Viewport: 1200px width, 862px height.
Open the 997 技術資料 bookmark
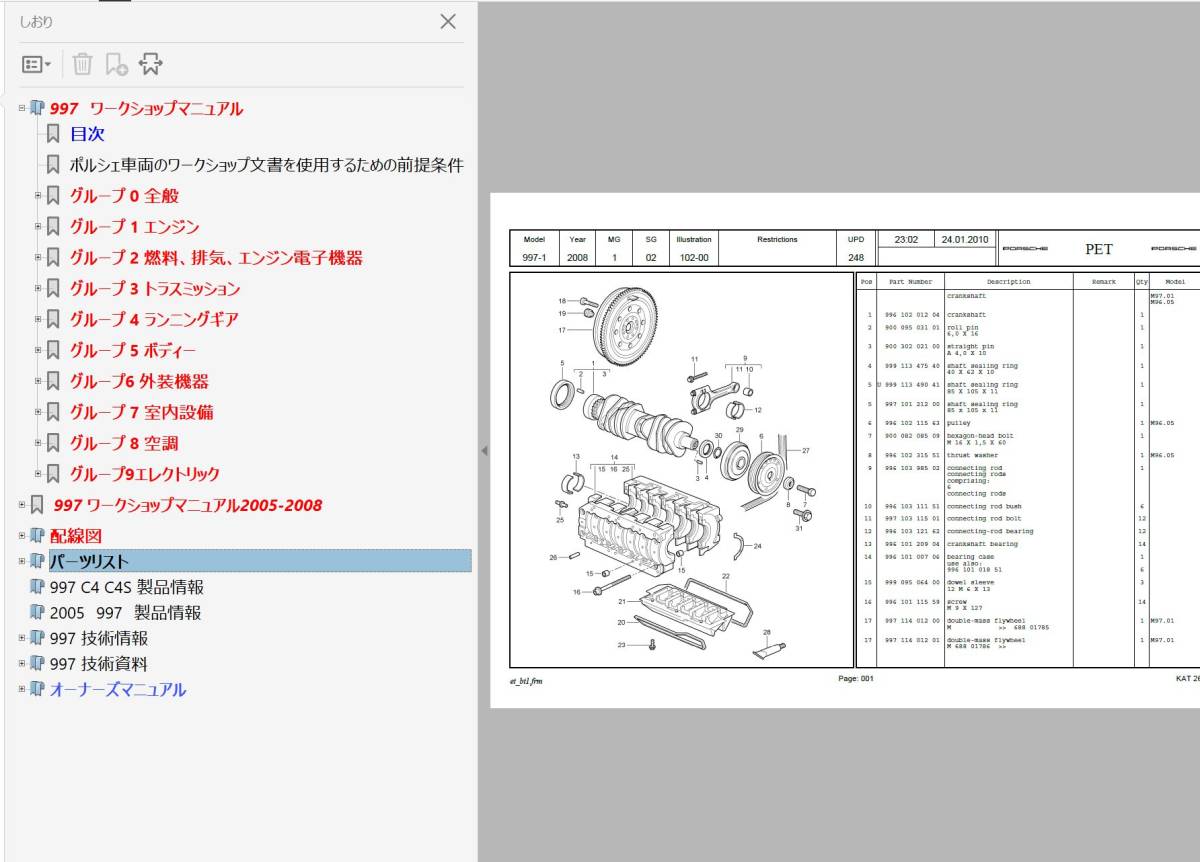point(98,664)
